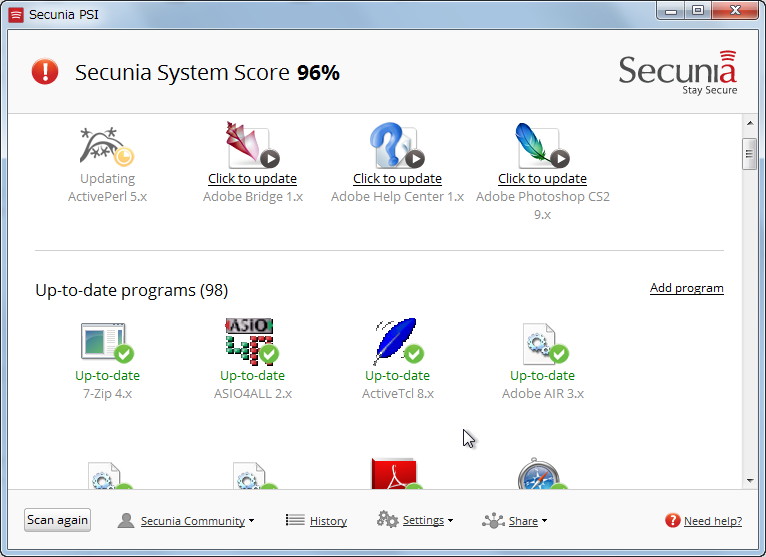Click the Adobe Help Center 1.x icon

click(397, 145)
